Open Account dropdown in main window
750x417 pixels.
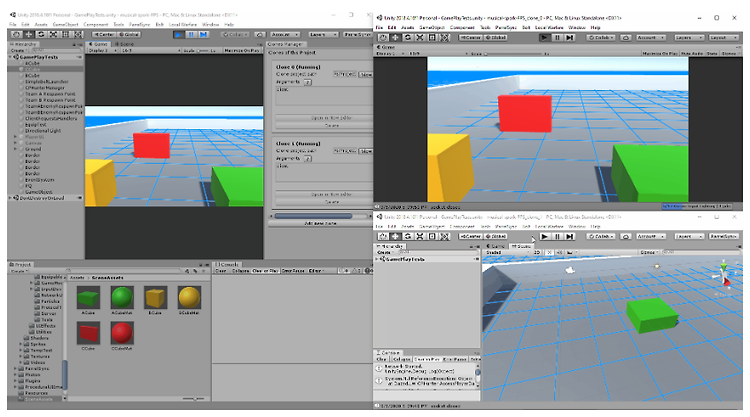[285, 34]
